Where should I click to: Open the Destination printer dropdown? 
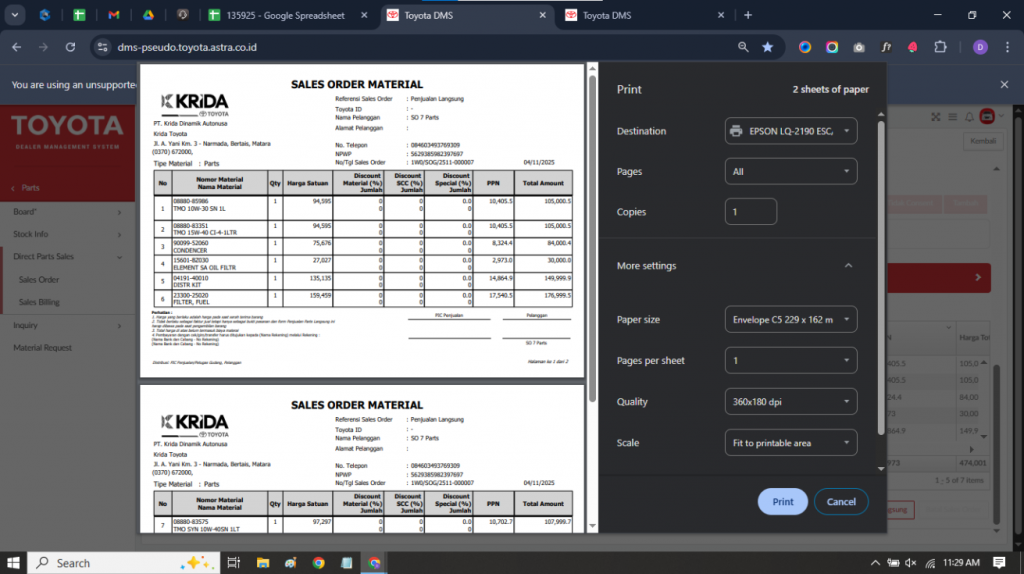(x=790, y=131)
